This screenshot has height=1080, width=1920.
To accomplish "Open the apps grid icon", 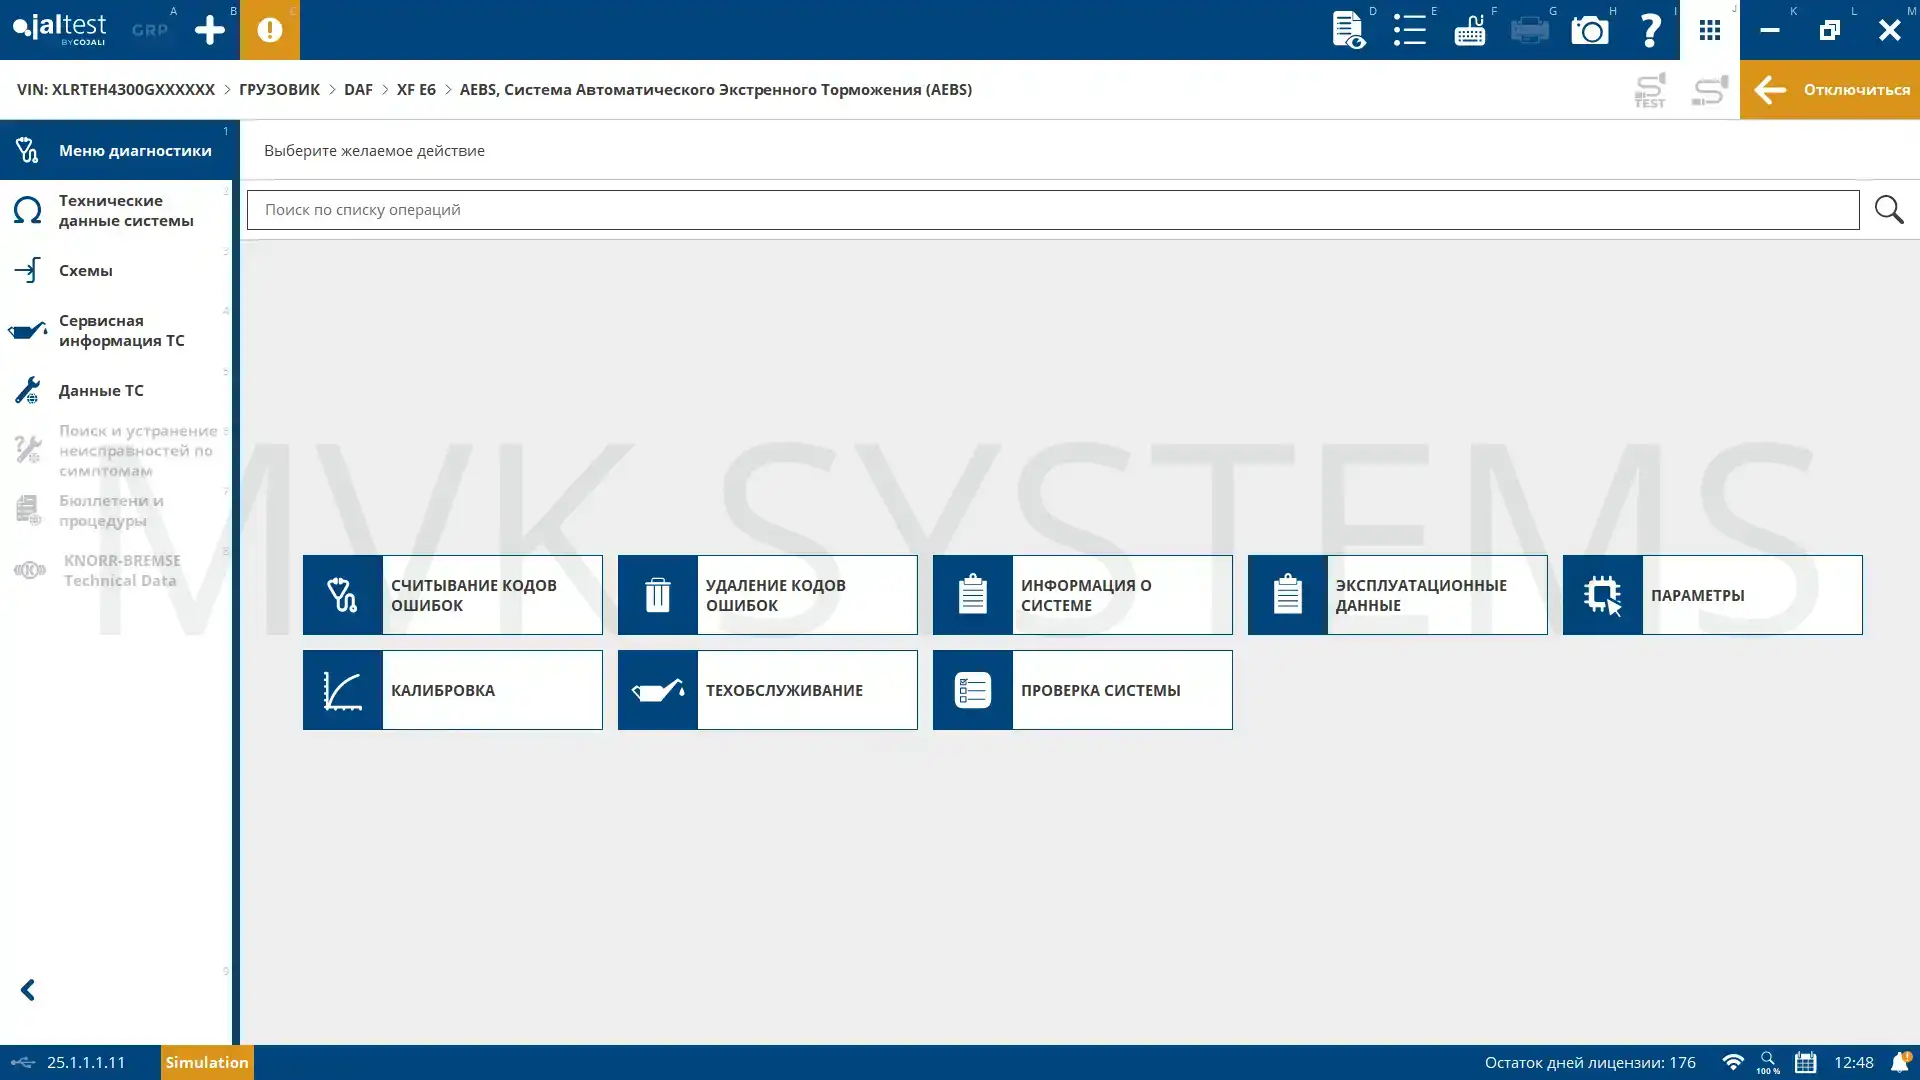I will click(x=1710, y=30).
